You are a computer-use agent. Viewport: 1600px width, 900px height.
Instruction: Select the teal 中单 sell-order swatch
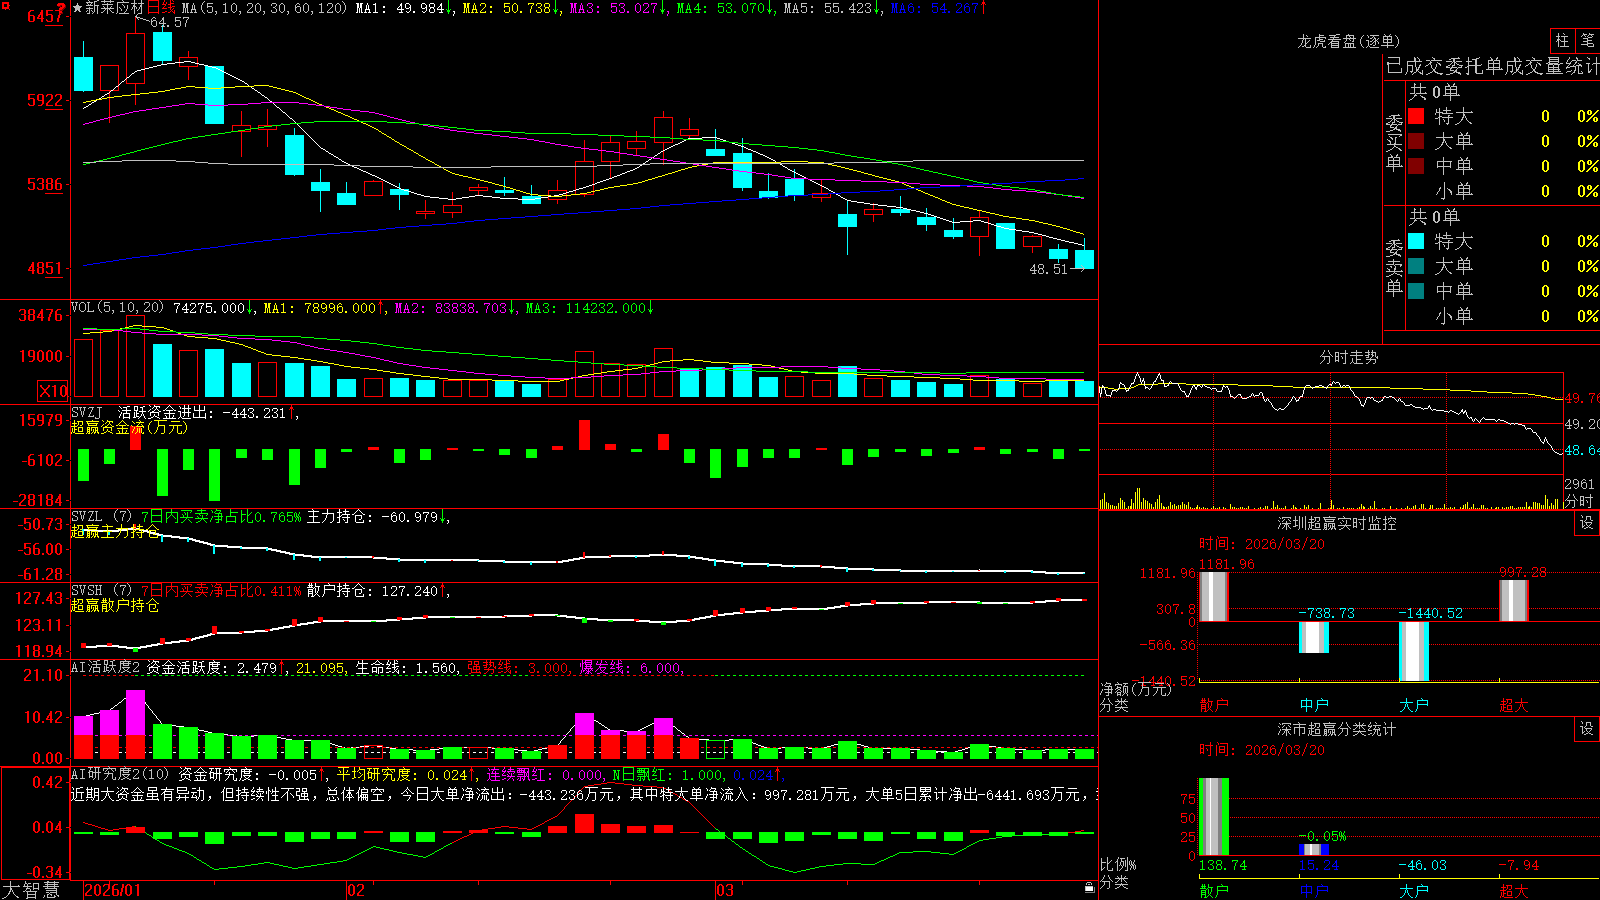click(1416, 291)
